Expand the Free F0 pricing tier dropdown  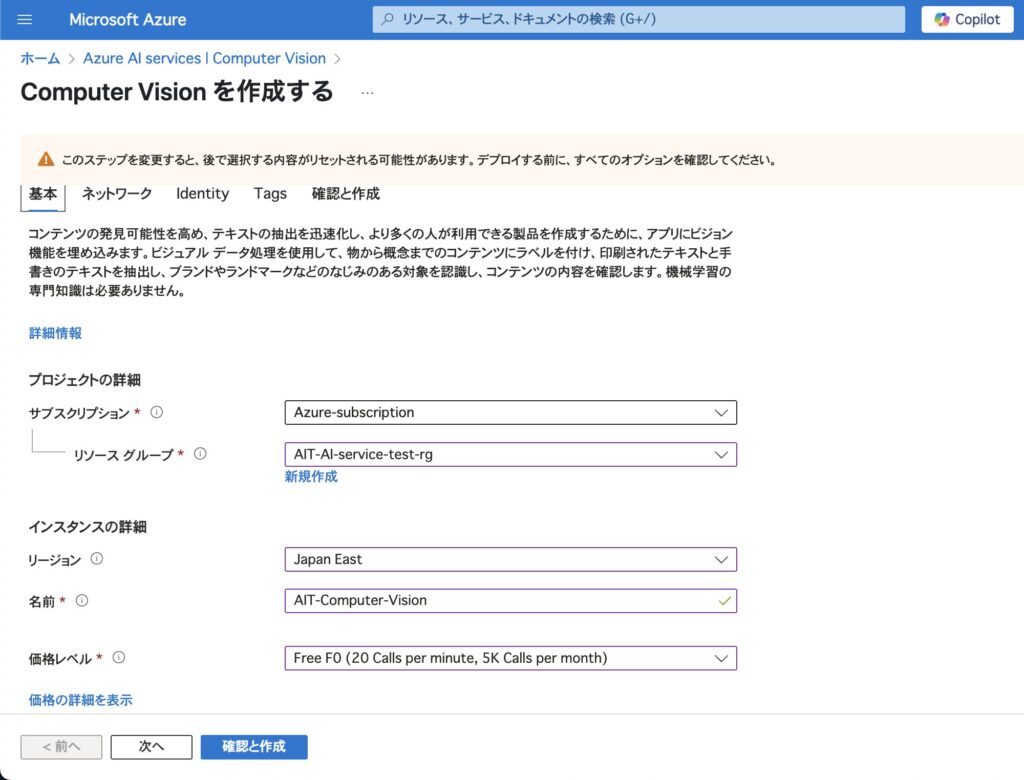[511, 658]
